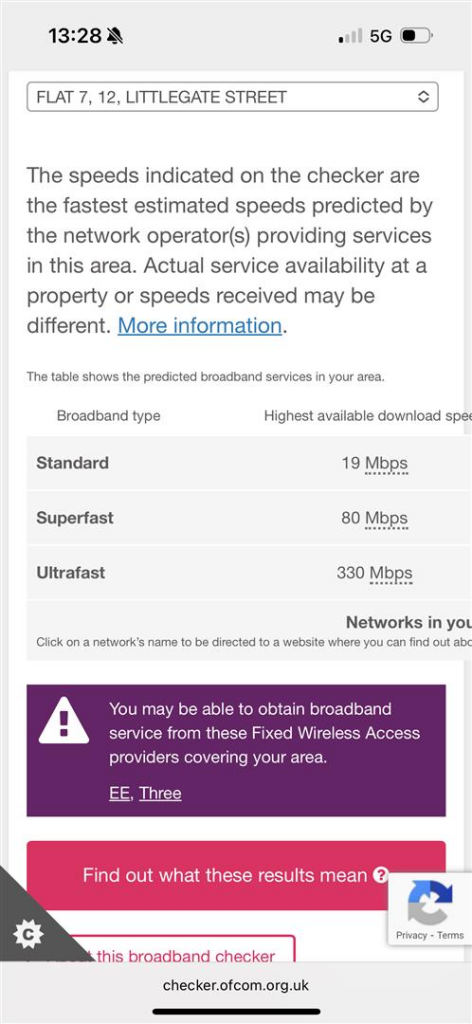Open the reCAPTCHA Terms link
The image size is (472, 1024).
pos(450,935)
